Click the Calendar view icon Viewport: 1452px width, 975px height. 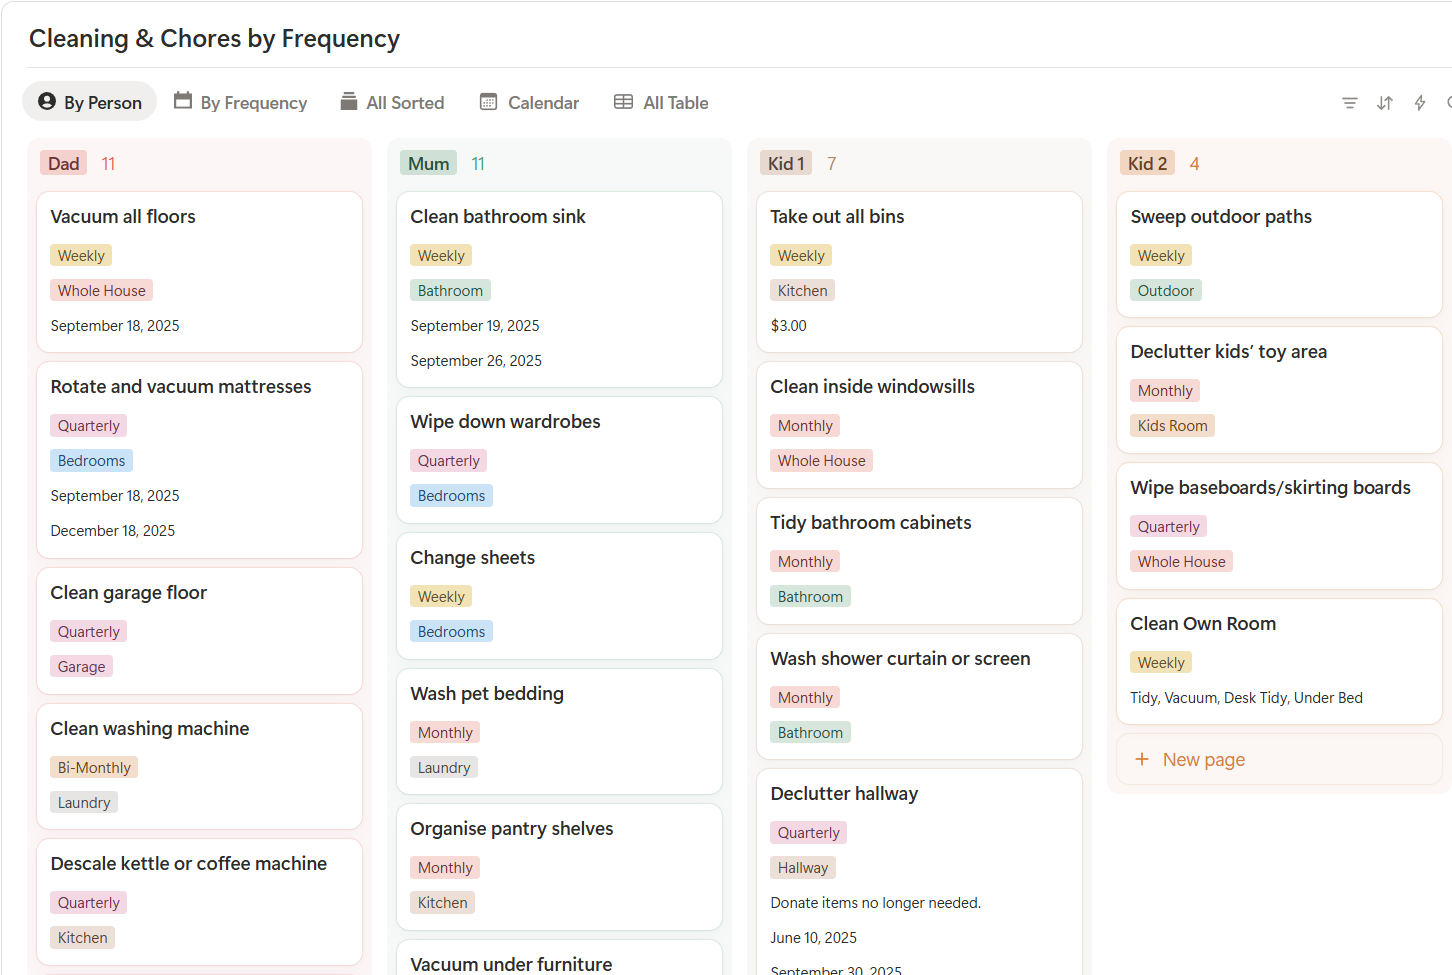coord(489,102)
